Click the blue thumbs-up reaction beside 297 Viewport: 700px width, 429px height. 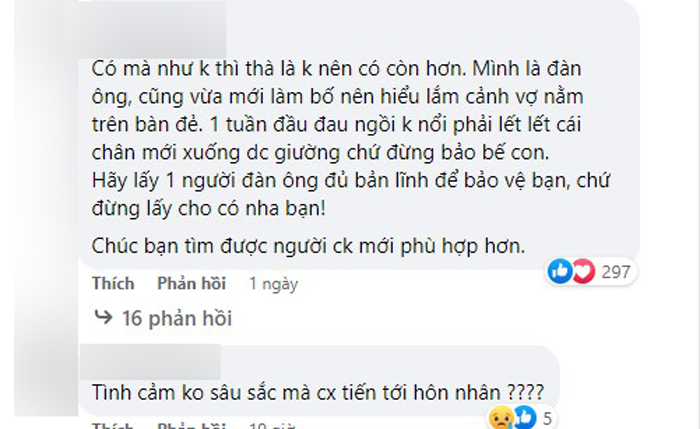tap(560, 271)
